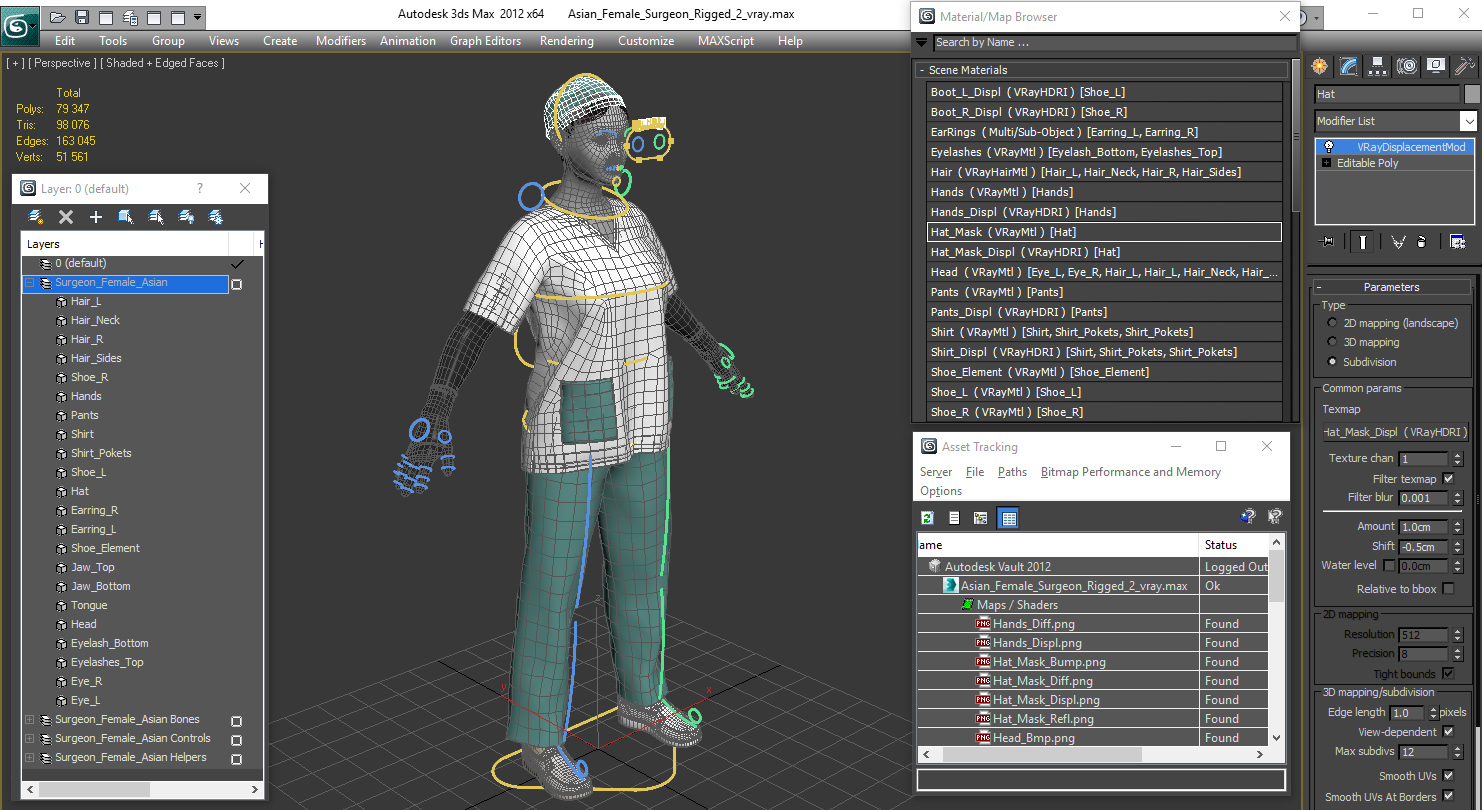Click the Hat object color swatch
Viewport: 1482px width, 810px height.
coord(1472,94)
